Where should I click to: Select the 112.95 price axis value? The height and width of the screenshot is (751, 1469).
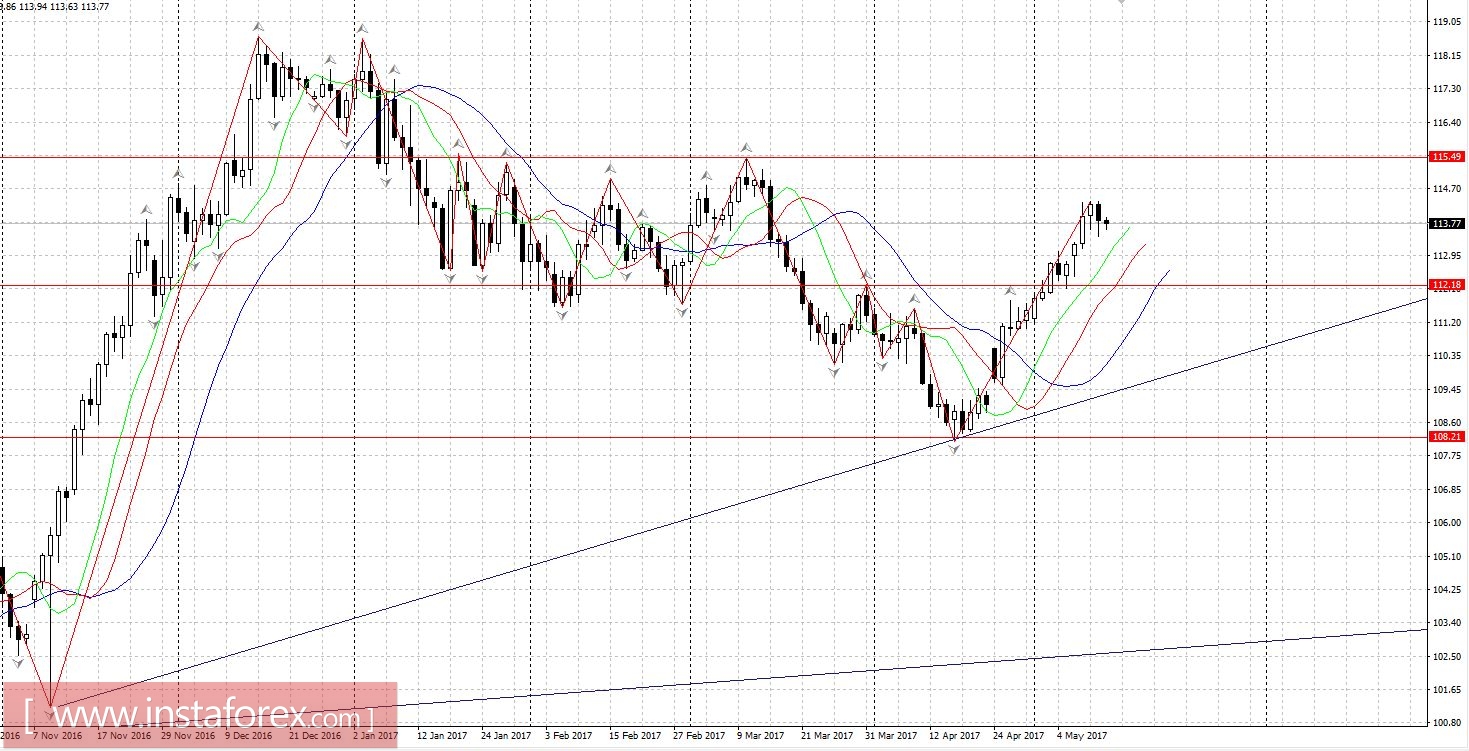click(x=1446, y=256)
